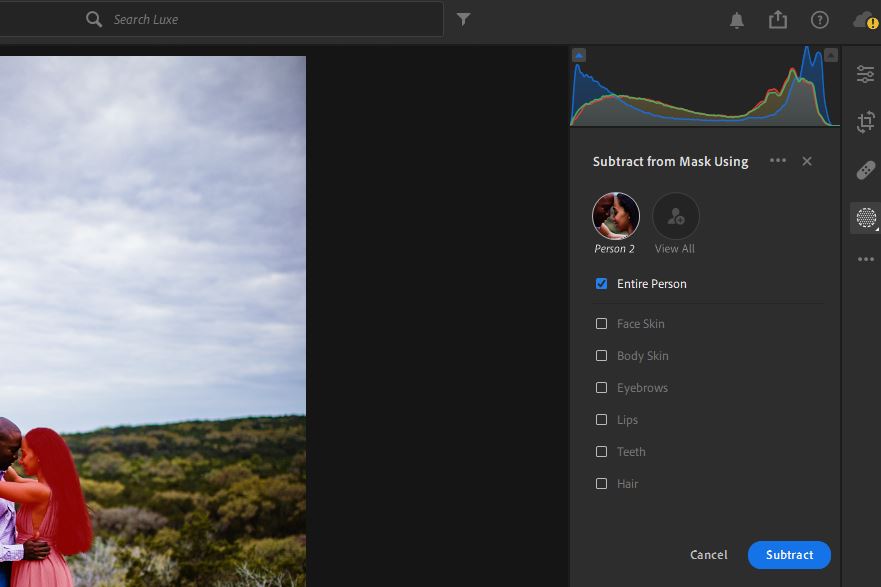This screenshot has width=881, height=587.
Task: Click the blue Subtract button
Action: pos(789,555)
